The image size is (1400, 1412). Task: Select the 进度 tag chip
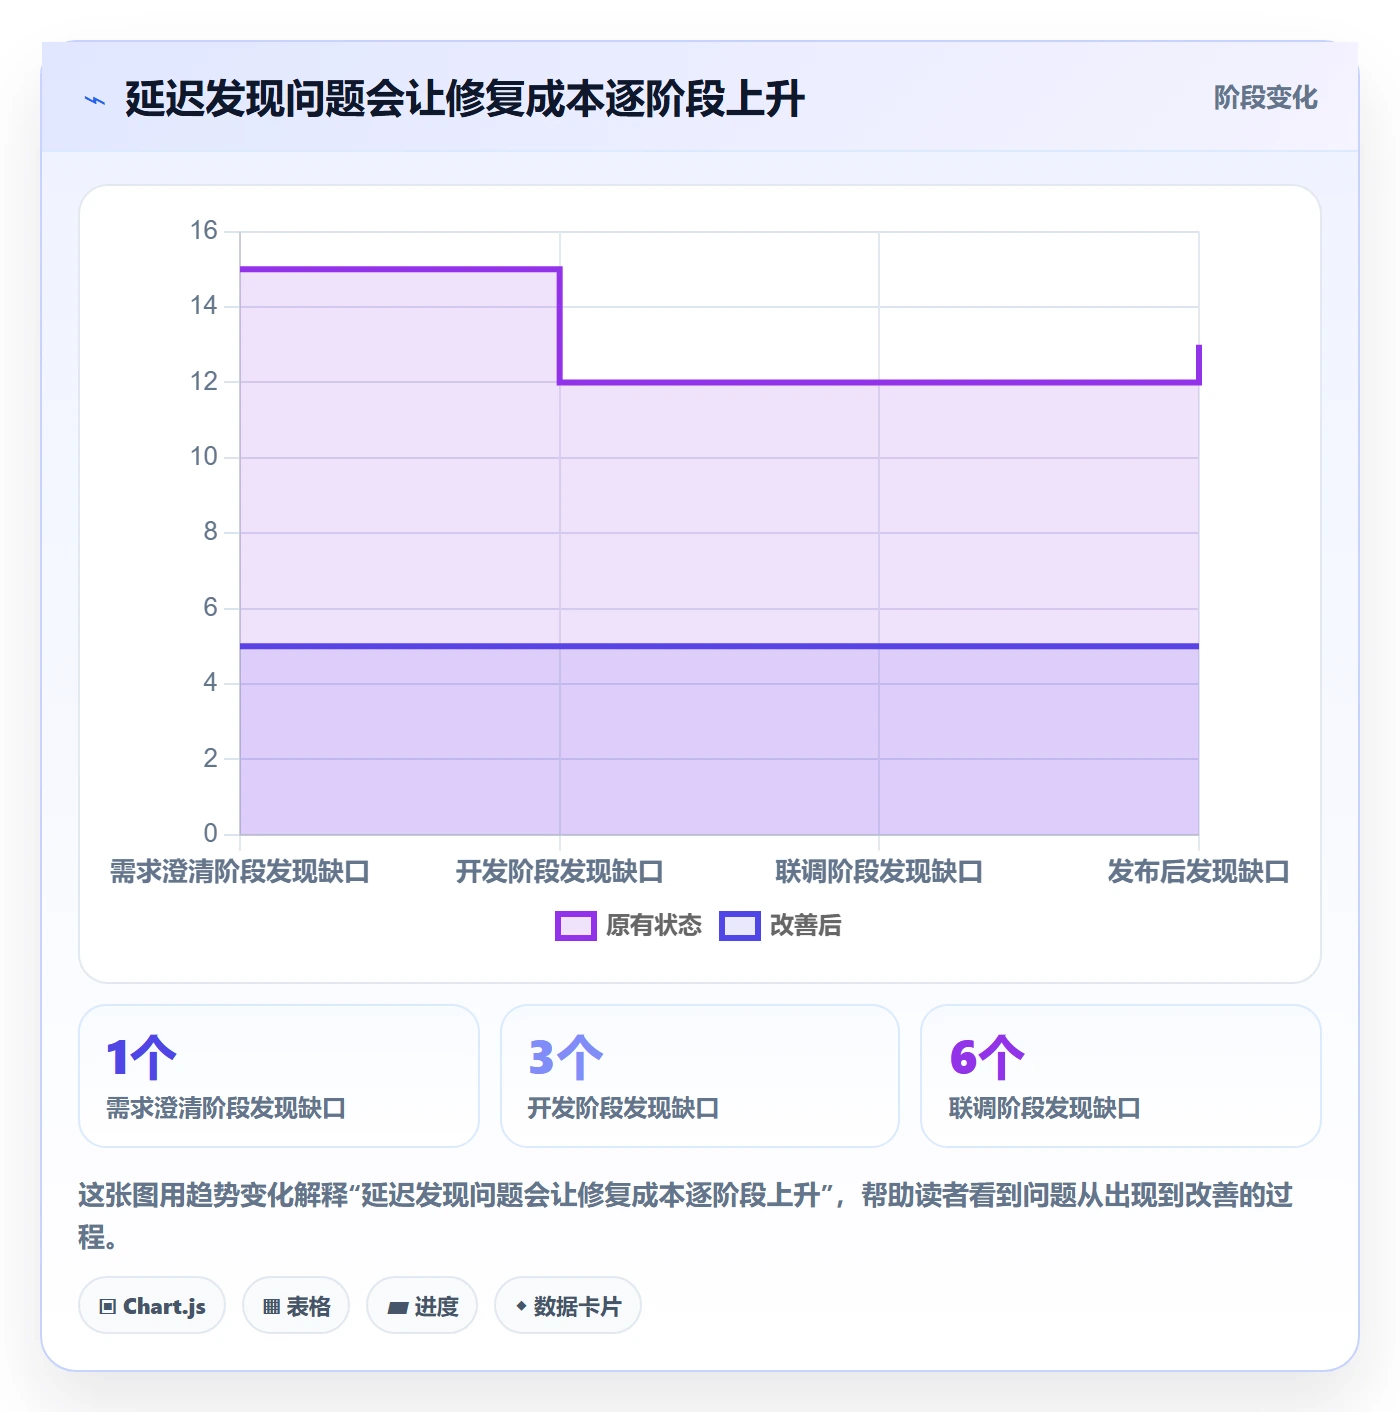click(x=422, y=1306)
